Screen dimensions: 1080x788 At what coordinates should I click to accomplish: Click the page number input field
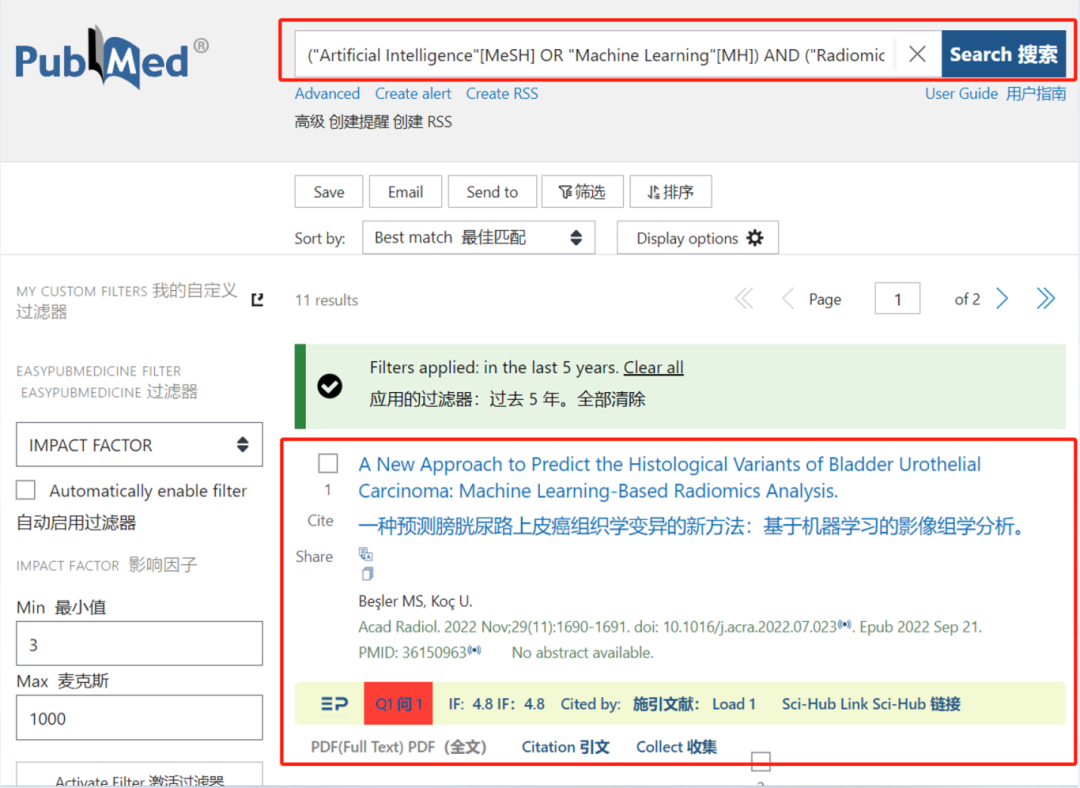coord(897,299)
